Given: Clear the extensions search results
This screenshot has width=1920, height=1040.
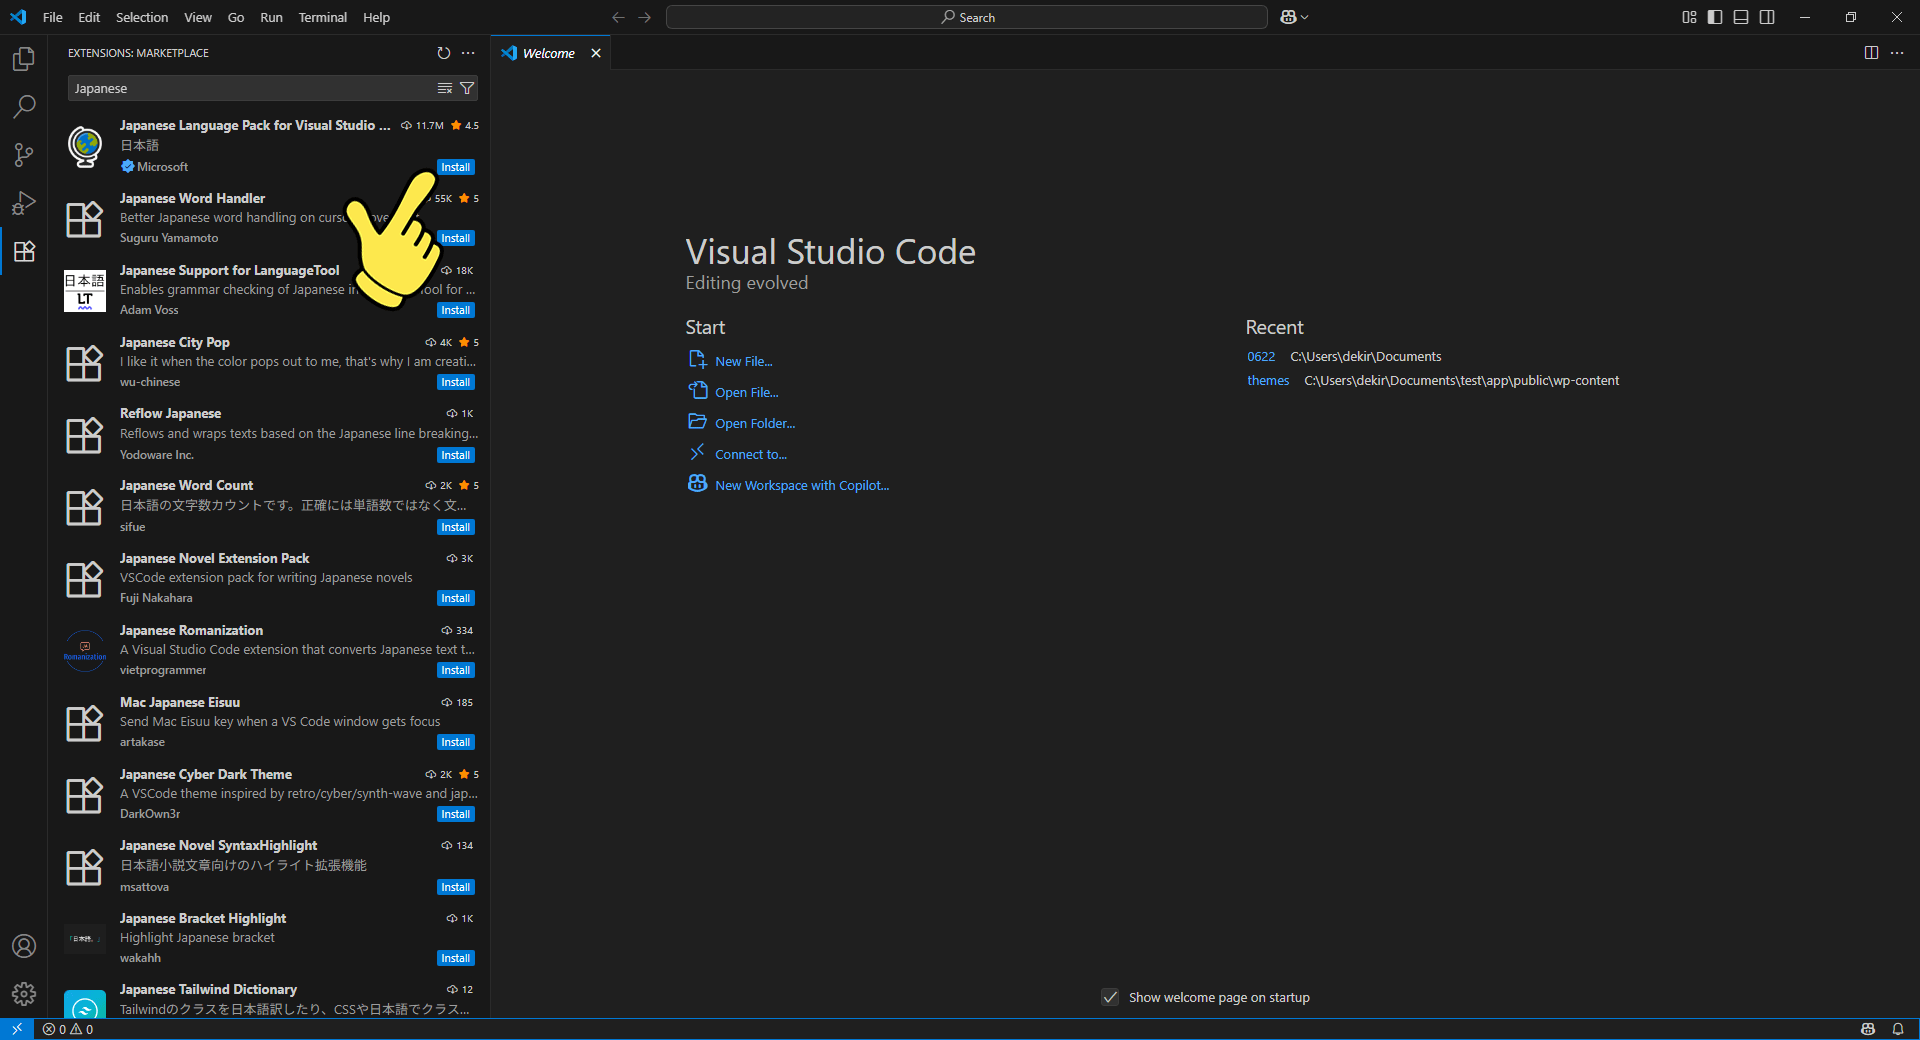Looking at the screenshot, I should [445, 89].
